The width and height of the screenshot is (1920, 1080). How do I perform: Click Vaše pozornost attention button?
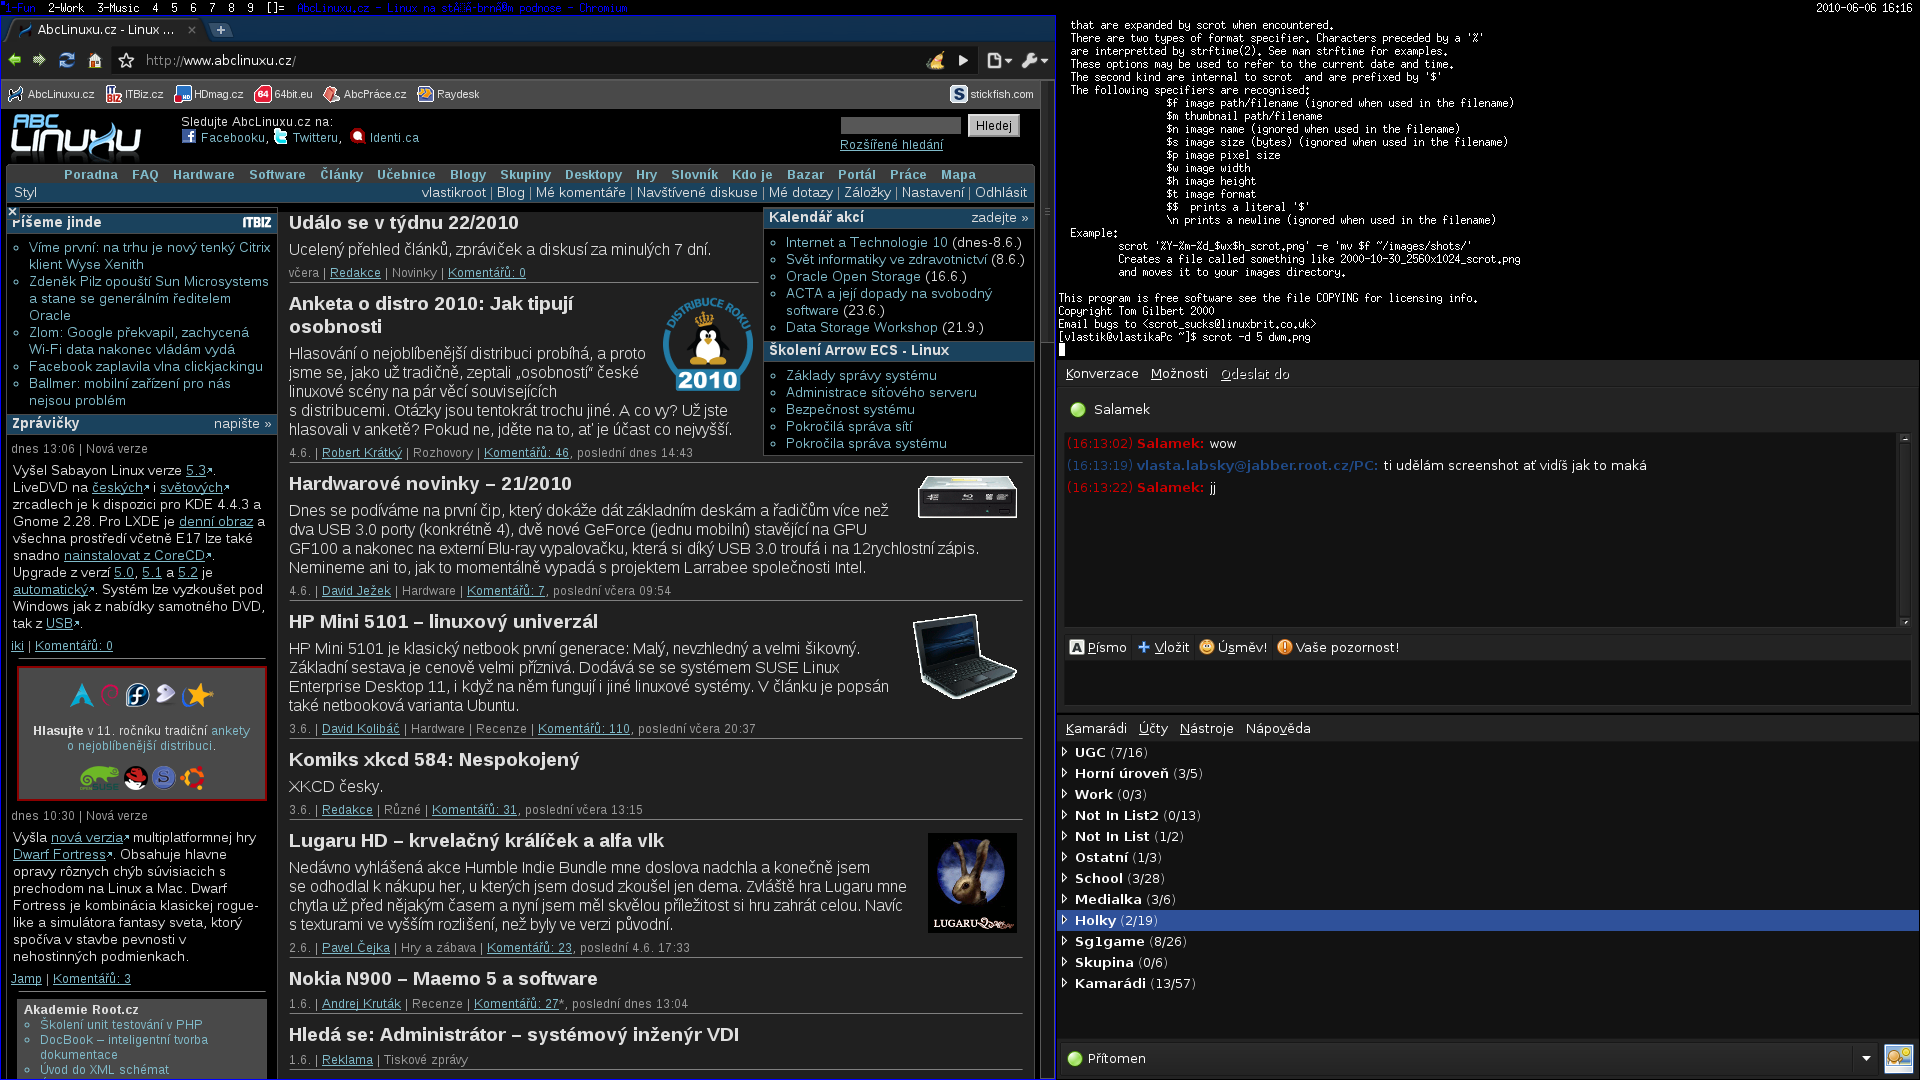point(1338,647)
